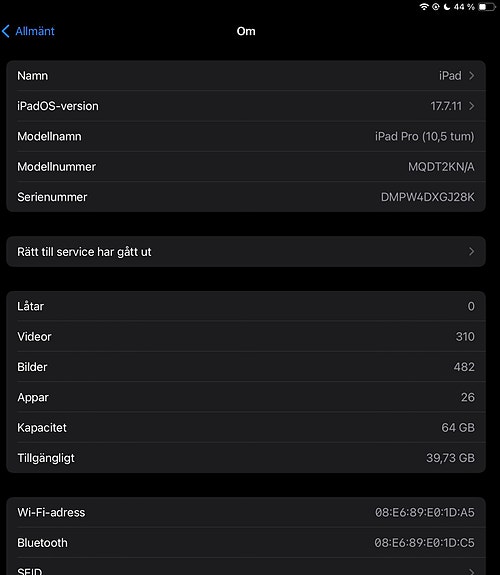Select the Bluetooth address value
The image size is (500, 575).
click(424, 543)
